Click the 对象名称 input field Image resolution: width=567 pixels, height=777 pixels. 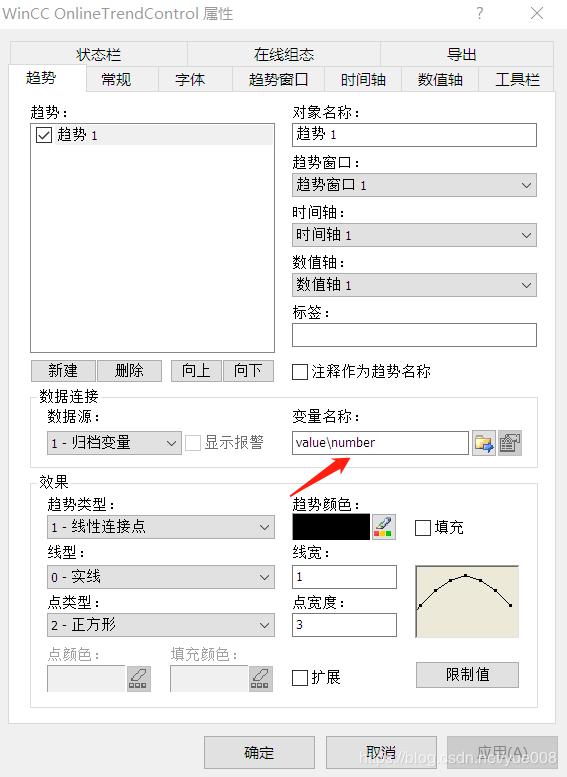(414, 135)
